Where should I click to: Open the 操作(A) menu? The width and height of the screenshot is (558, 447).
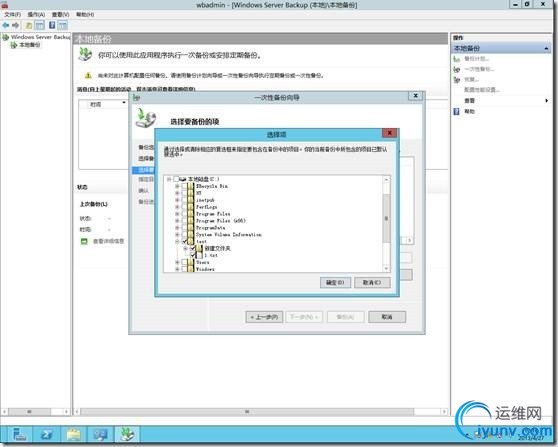(x=36, y=14)
